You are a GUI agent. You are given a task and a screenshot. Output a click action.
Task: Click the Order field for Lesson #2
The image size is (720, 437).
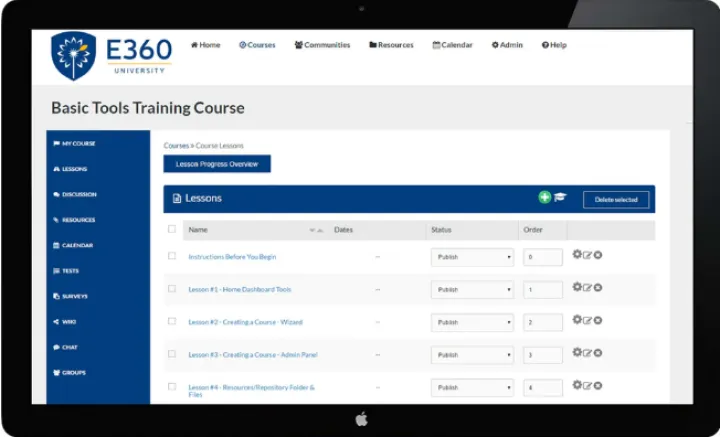[x=543, y=323]
